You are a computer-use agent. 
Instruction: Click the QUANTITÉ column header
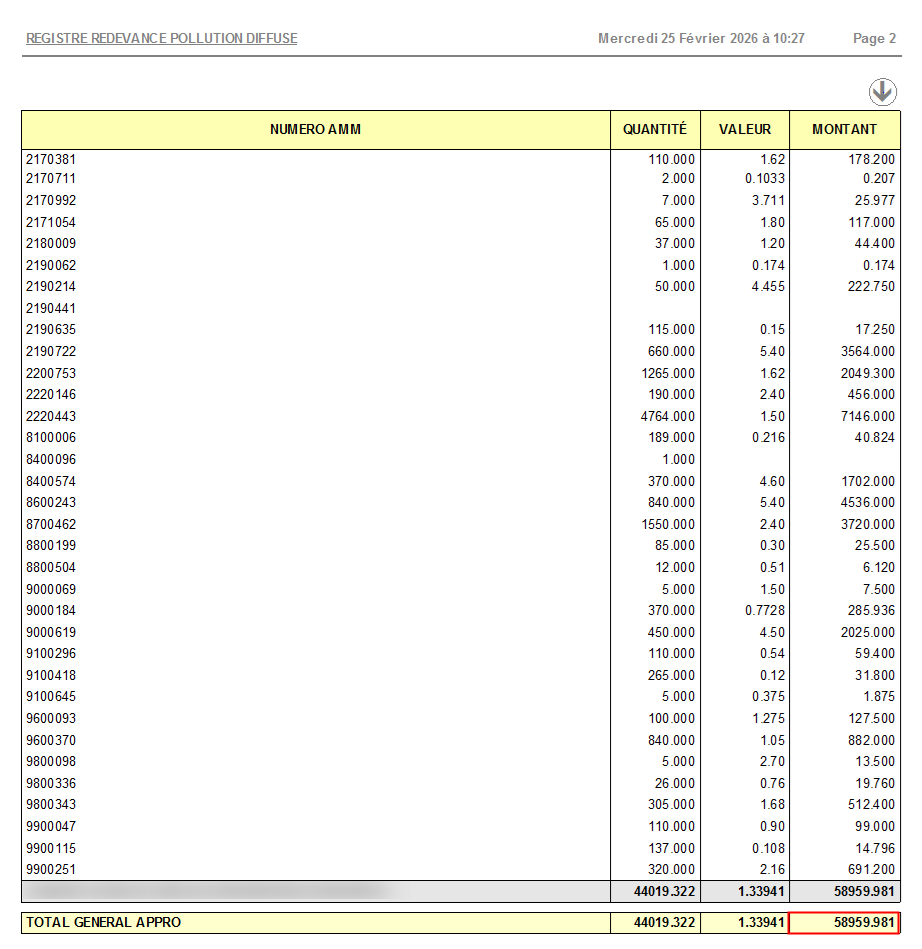pyautogui.click(x=655, y=130)
